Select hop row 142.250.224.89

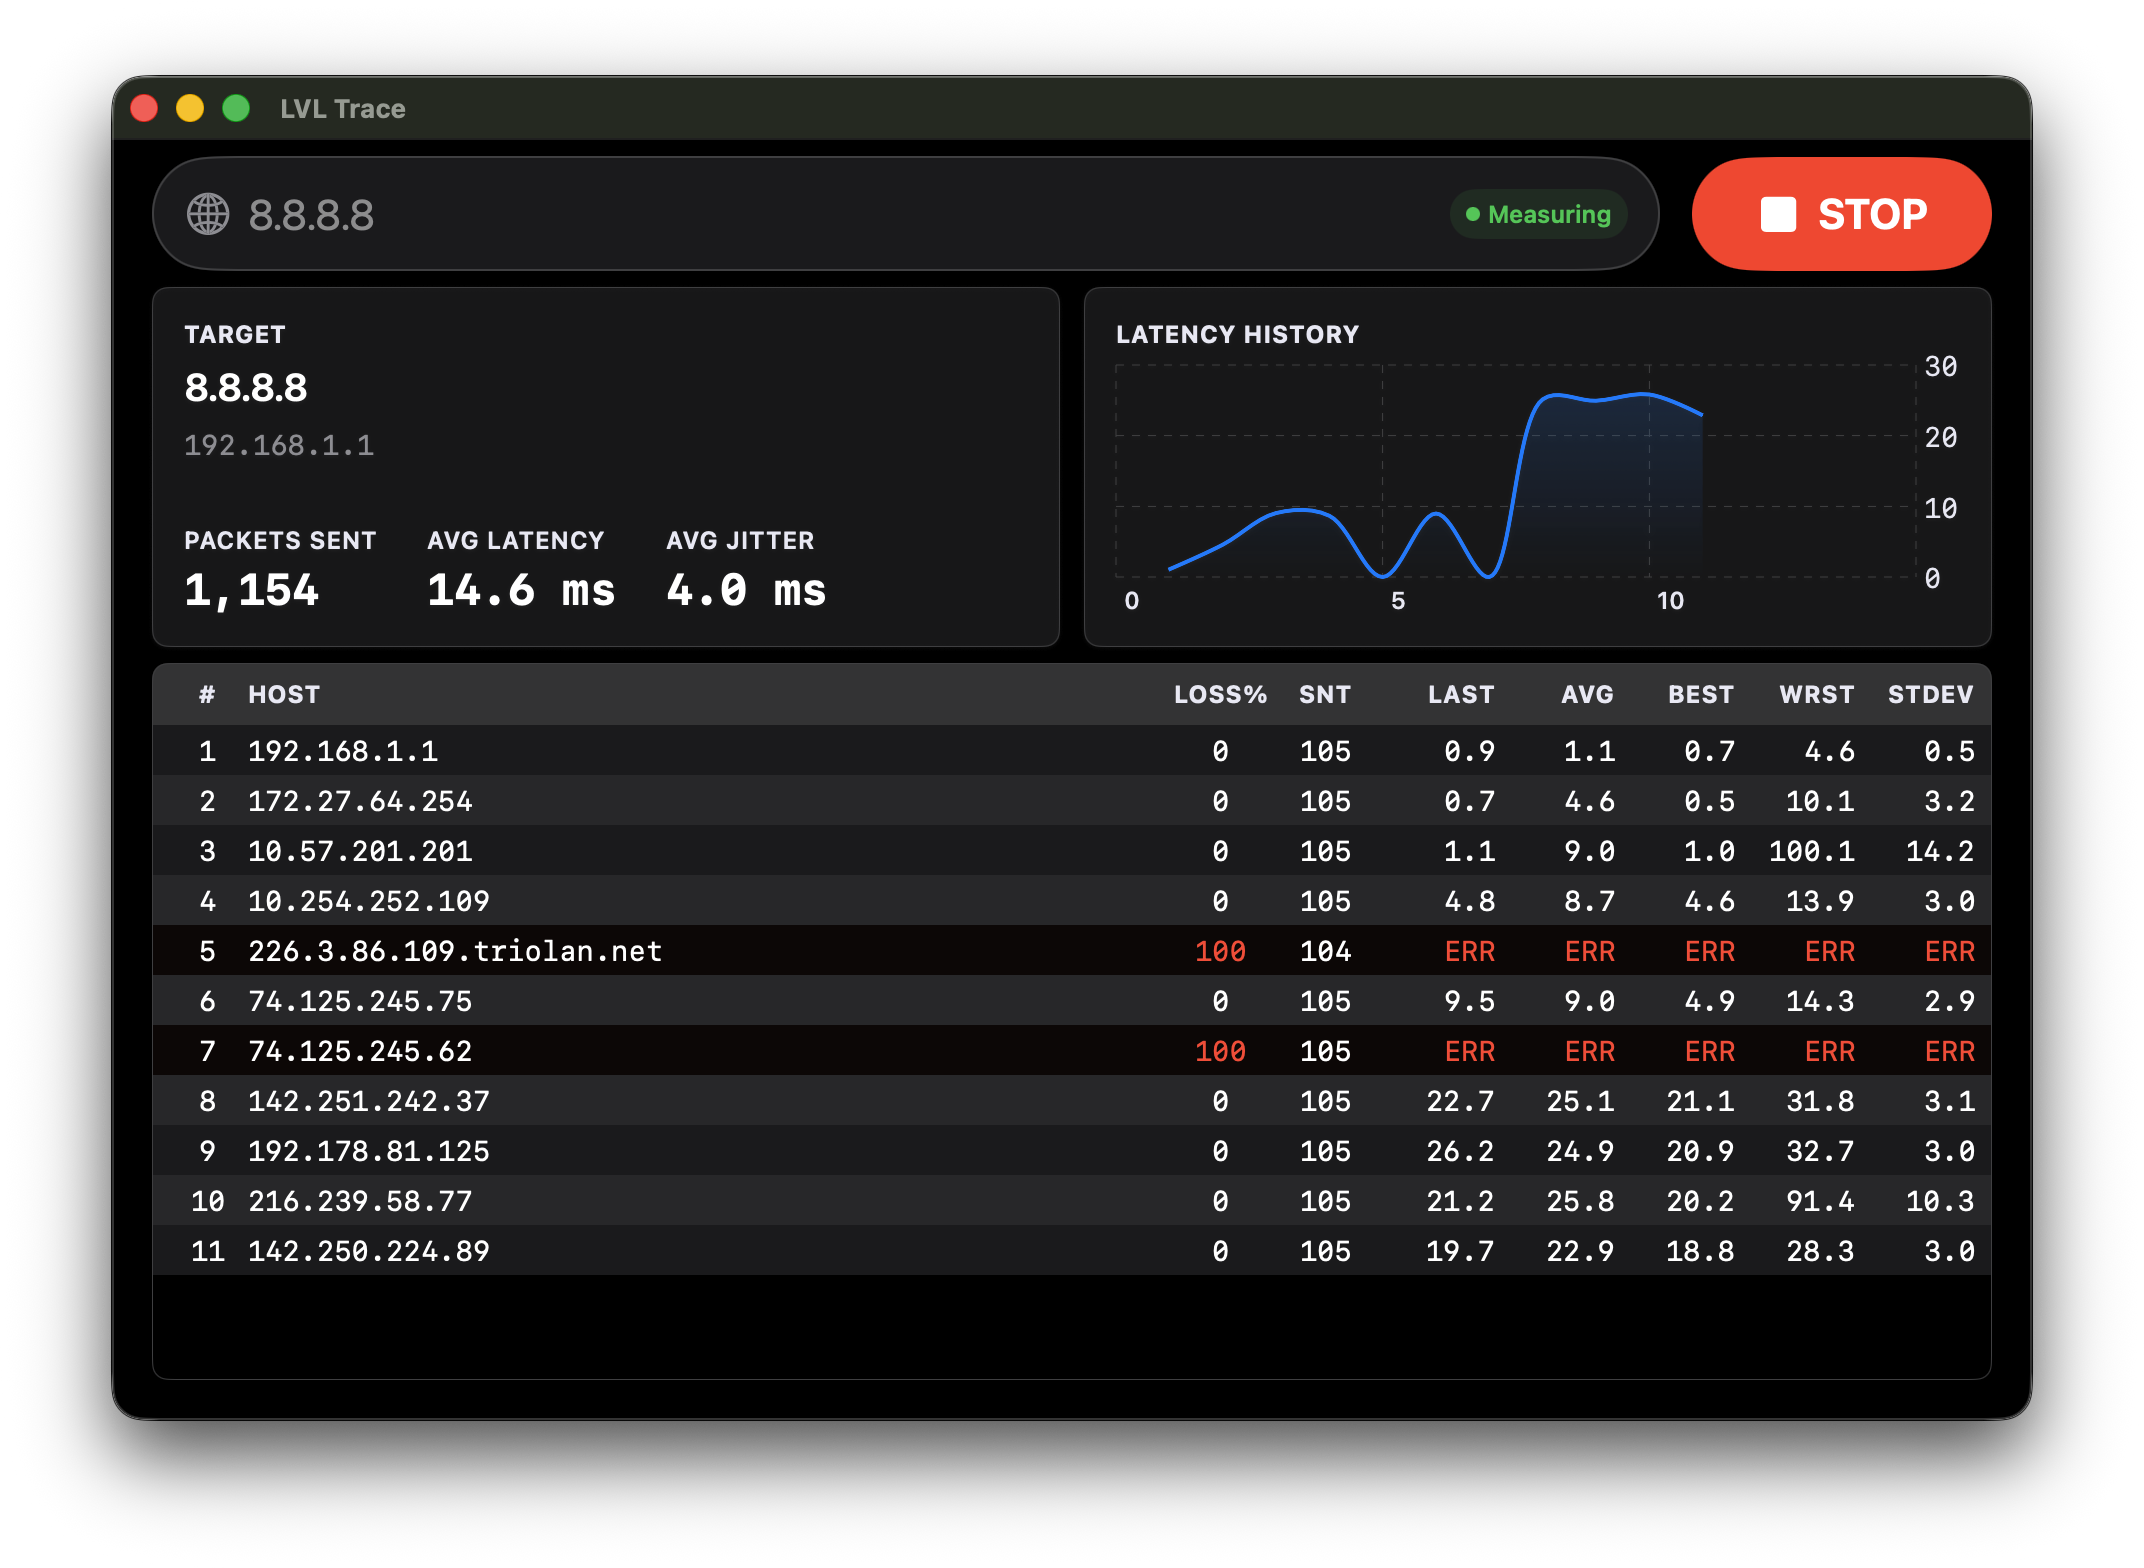(1071, 1250)
